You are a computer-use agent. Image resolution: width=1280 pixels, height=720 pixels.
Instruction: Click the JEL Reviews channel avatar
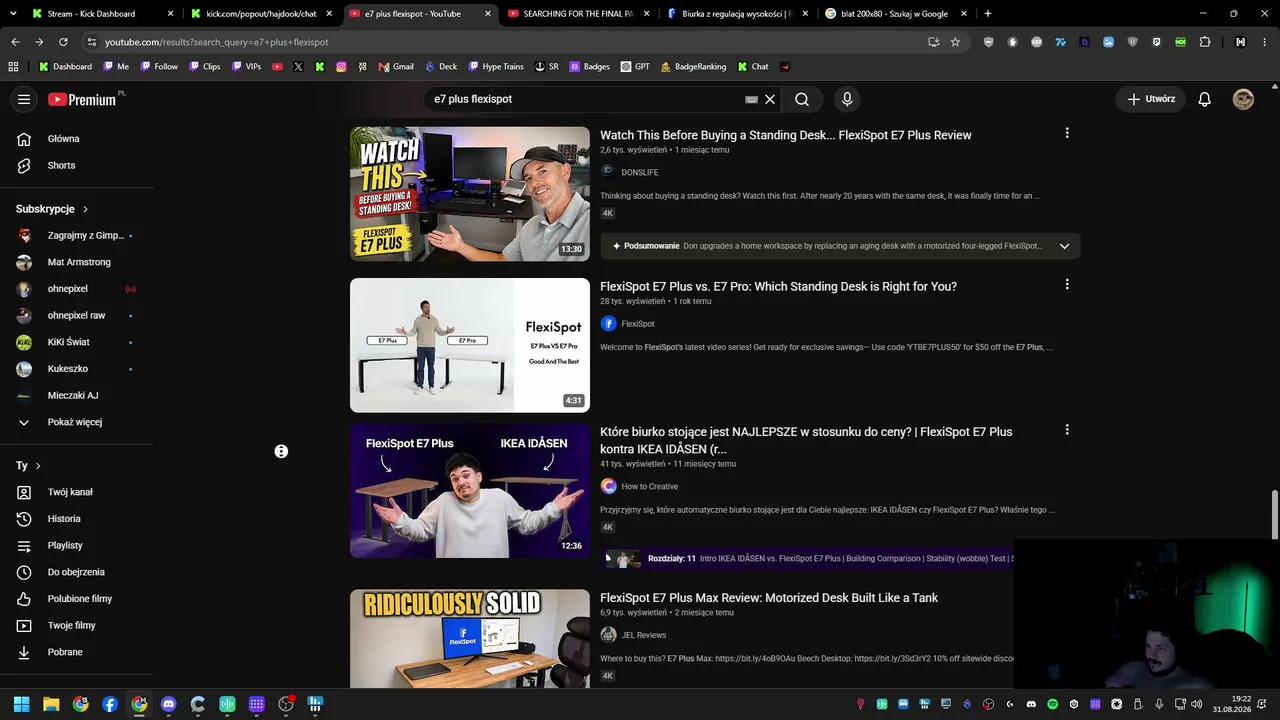608,635
